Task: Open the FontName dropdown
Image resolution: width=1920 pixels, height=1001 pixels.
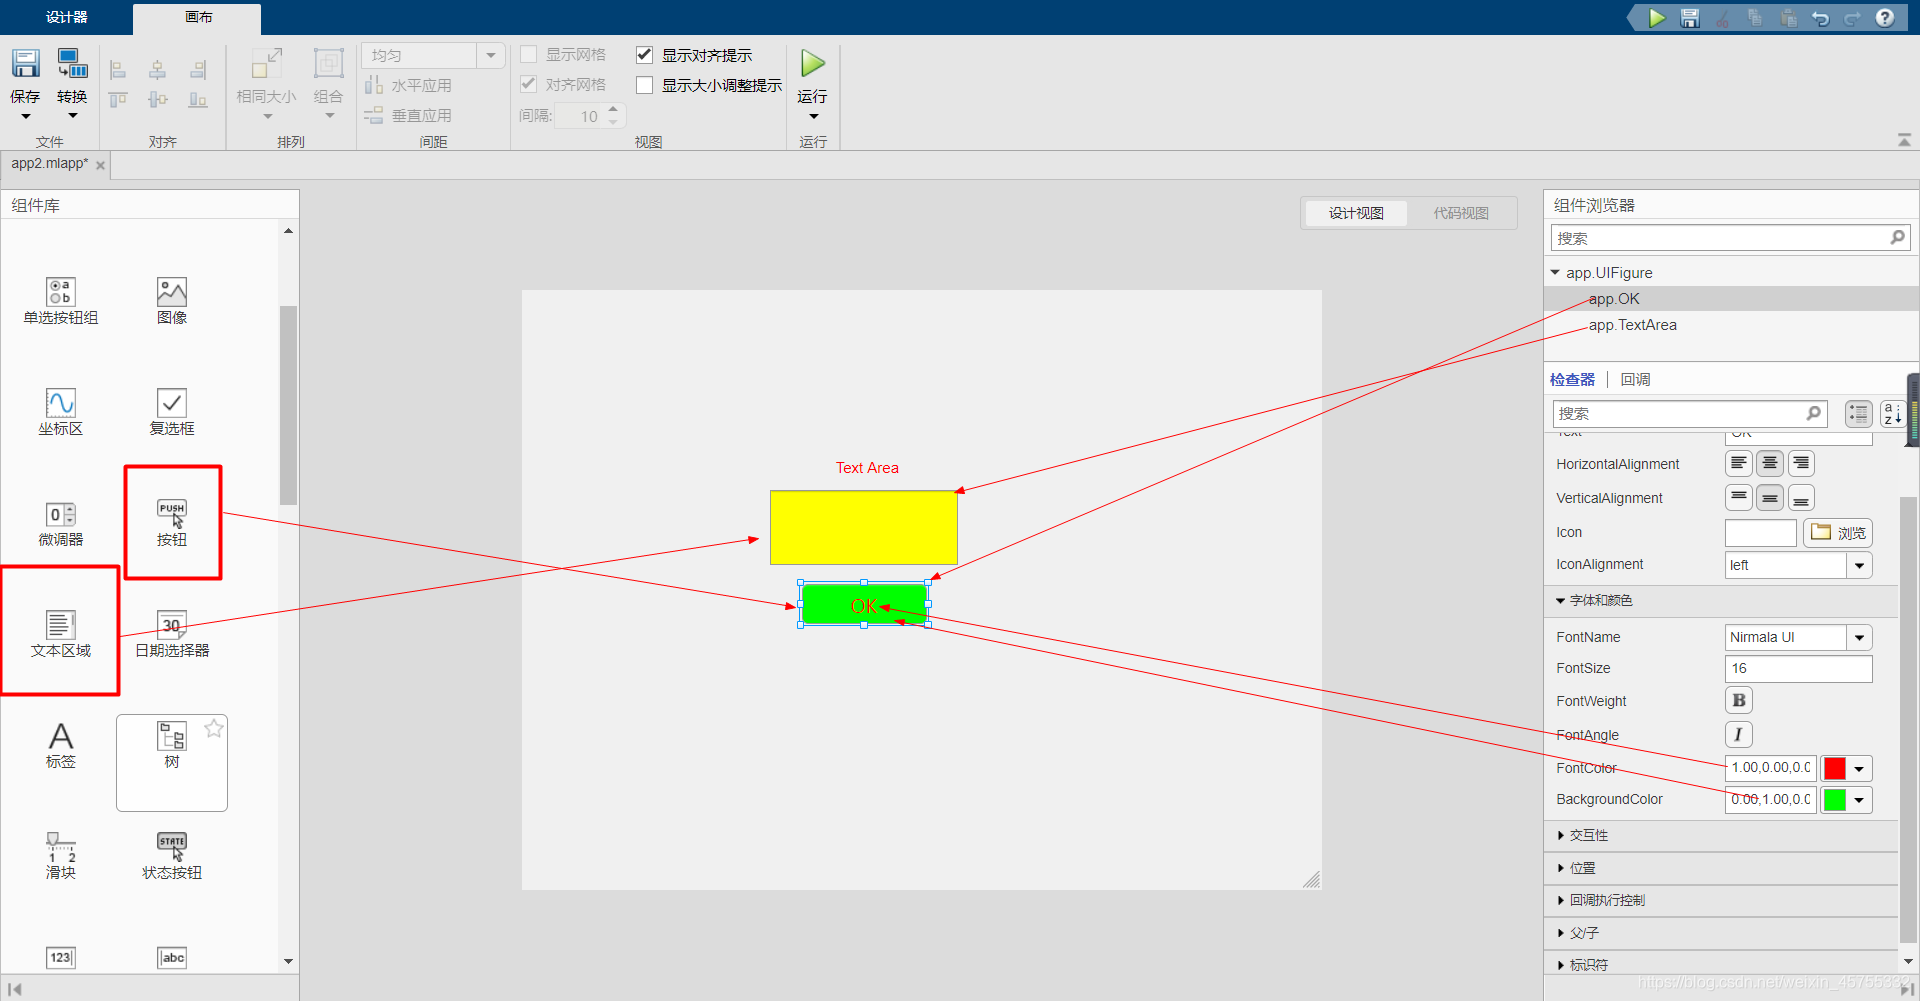Action: coord(1860,637)
